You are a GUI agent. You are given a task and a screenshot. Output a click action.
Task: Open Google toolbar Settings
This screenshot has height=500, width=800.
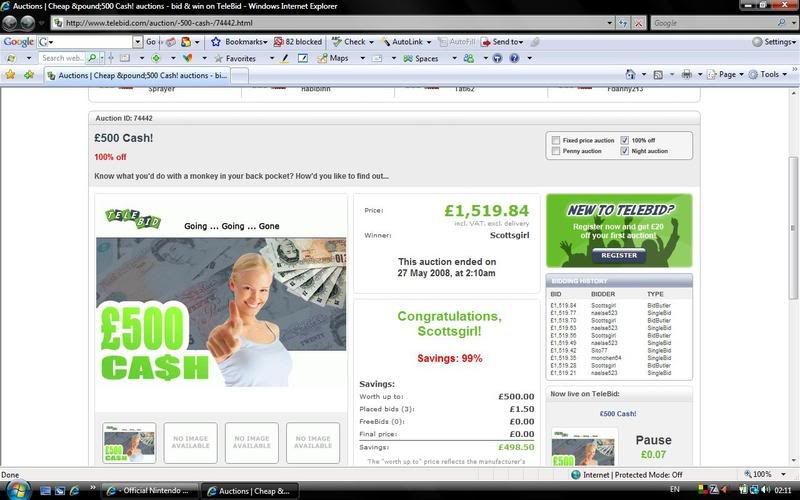coord(773,42)
